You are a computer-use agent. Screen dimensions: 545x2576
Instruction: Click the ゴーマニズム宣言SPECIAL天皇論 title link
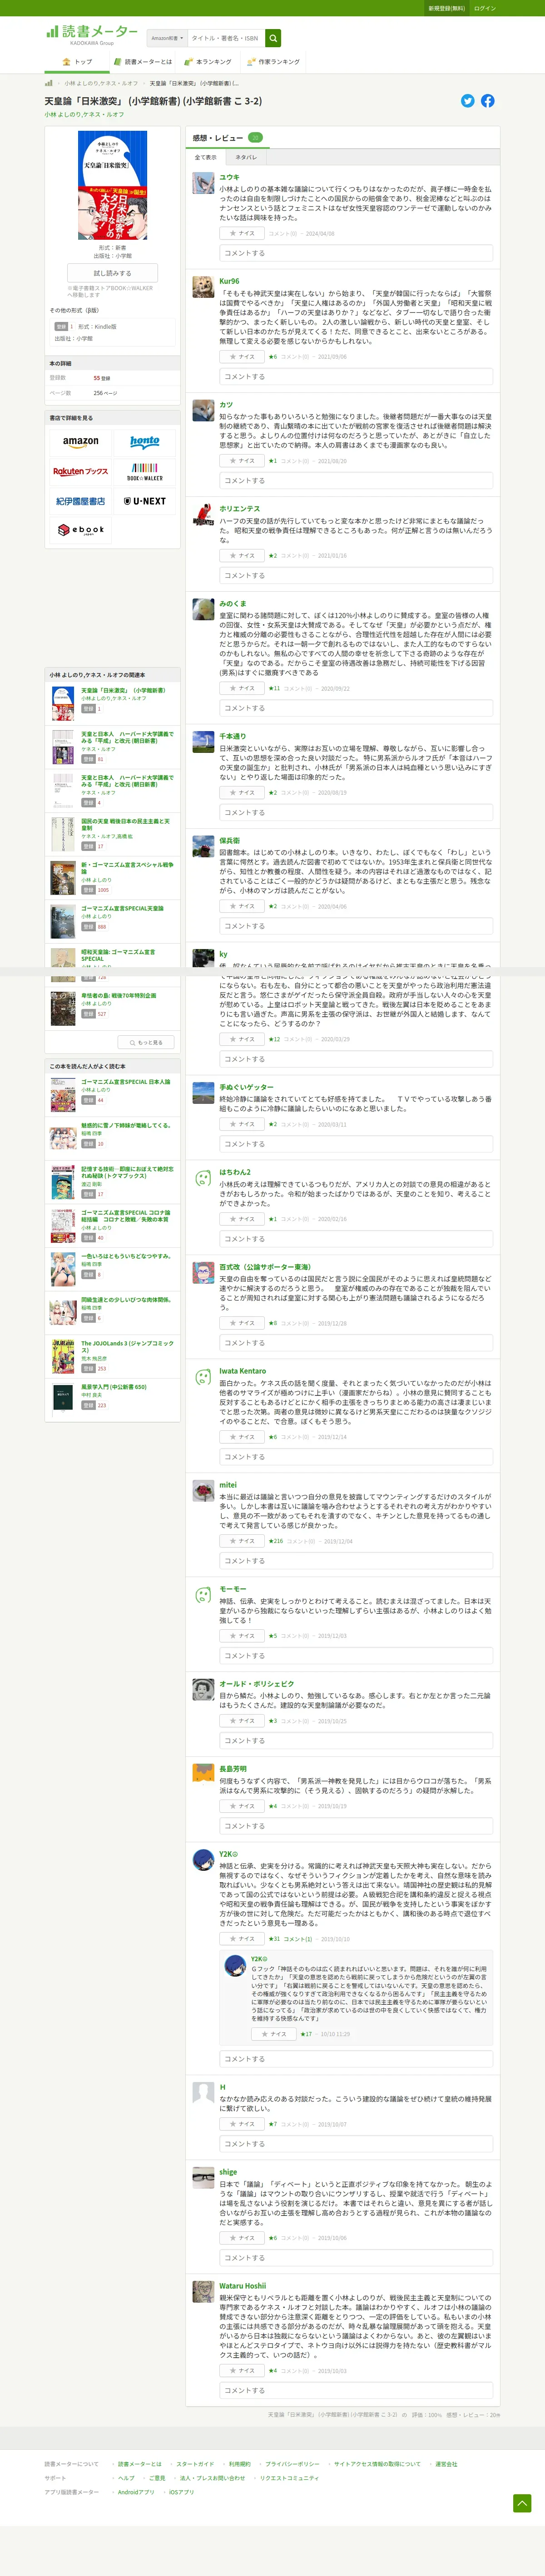(122, 908)
